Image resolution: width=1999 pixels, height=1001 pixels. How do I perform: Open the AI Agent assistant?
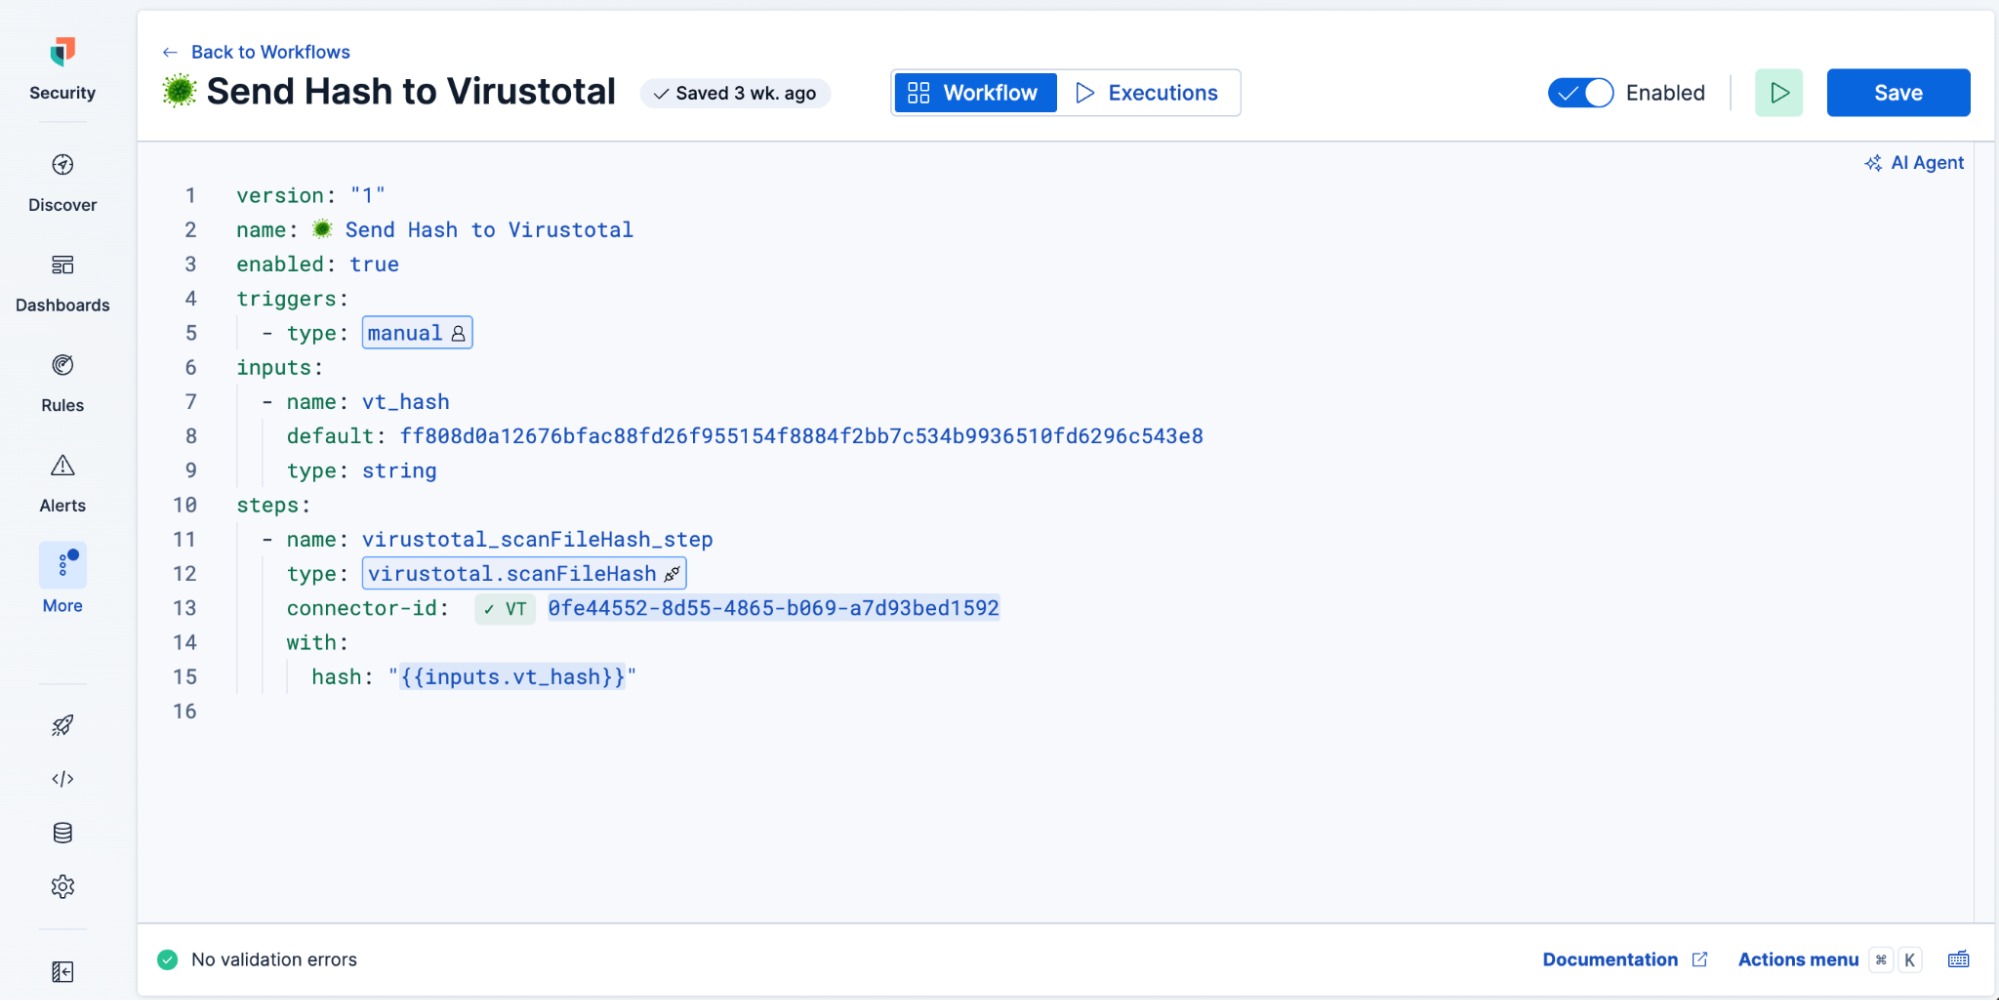[x=1914, y=163]
